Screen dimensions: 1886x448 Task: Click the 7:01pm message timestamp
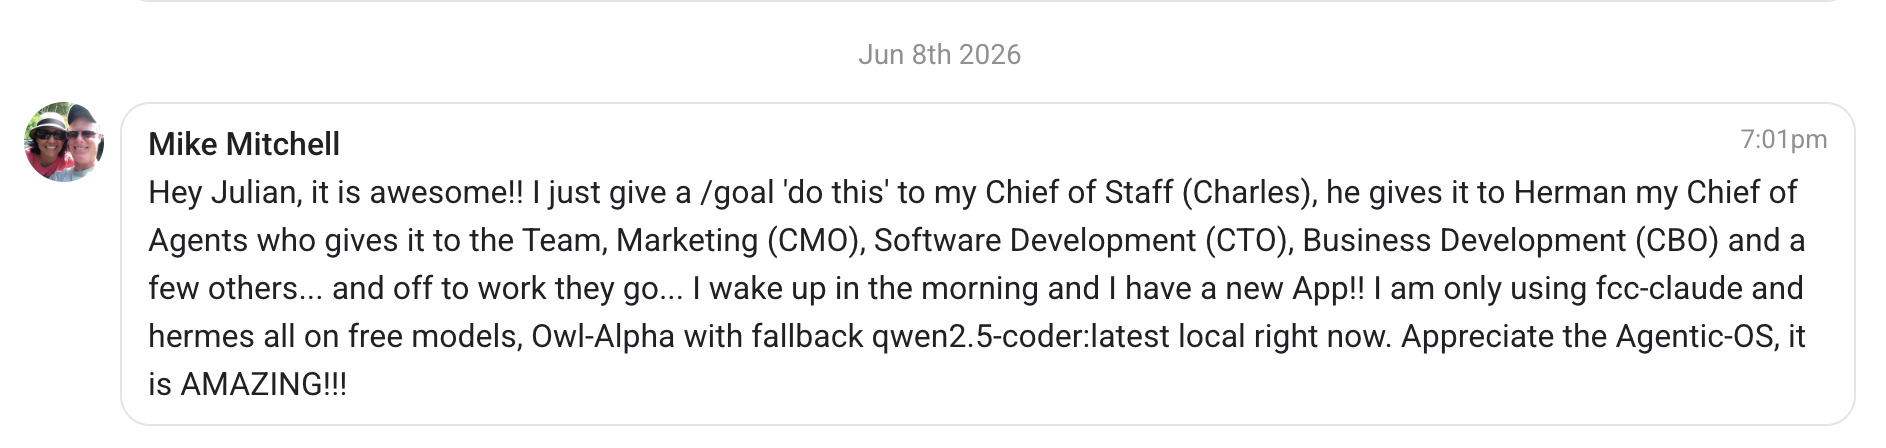[x=1783, y=140]
